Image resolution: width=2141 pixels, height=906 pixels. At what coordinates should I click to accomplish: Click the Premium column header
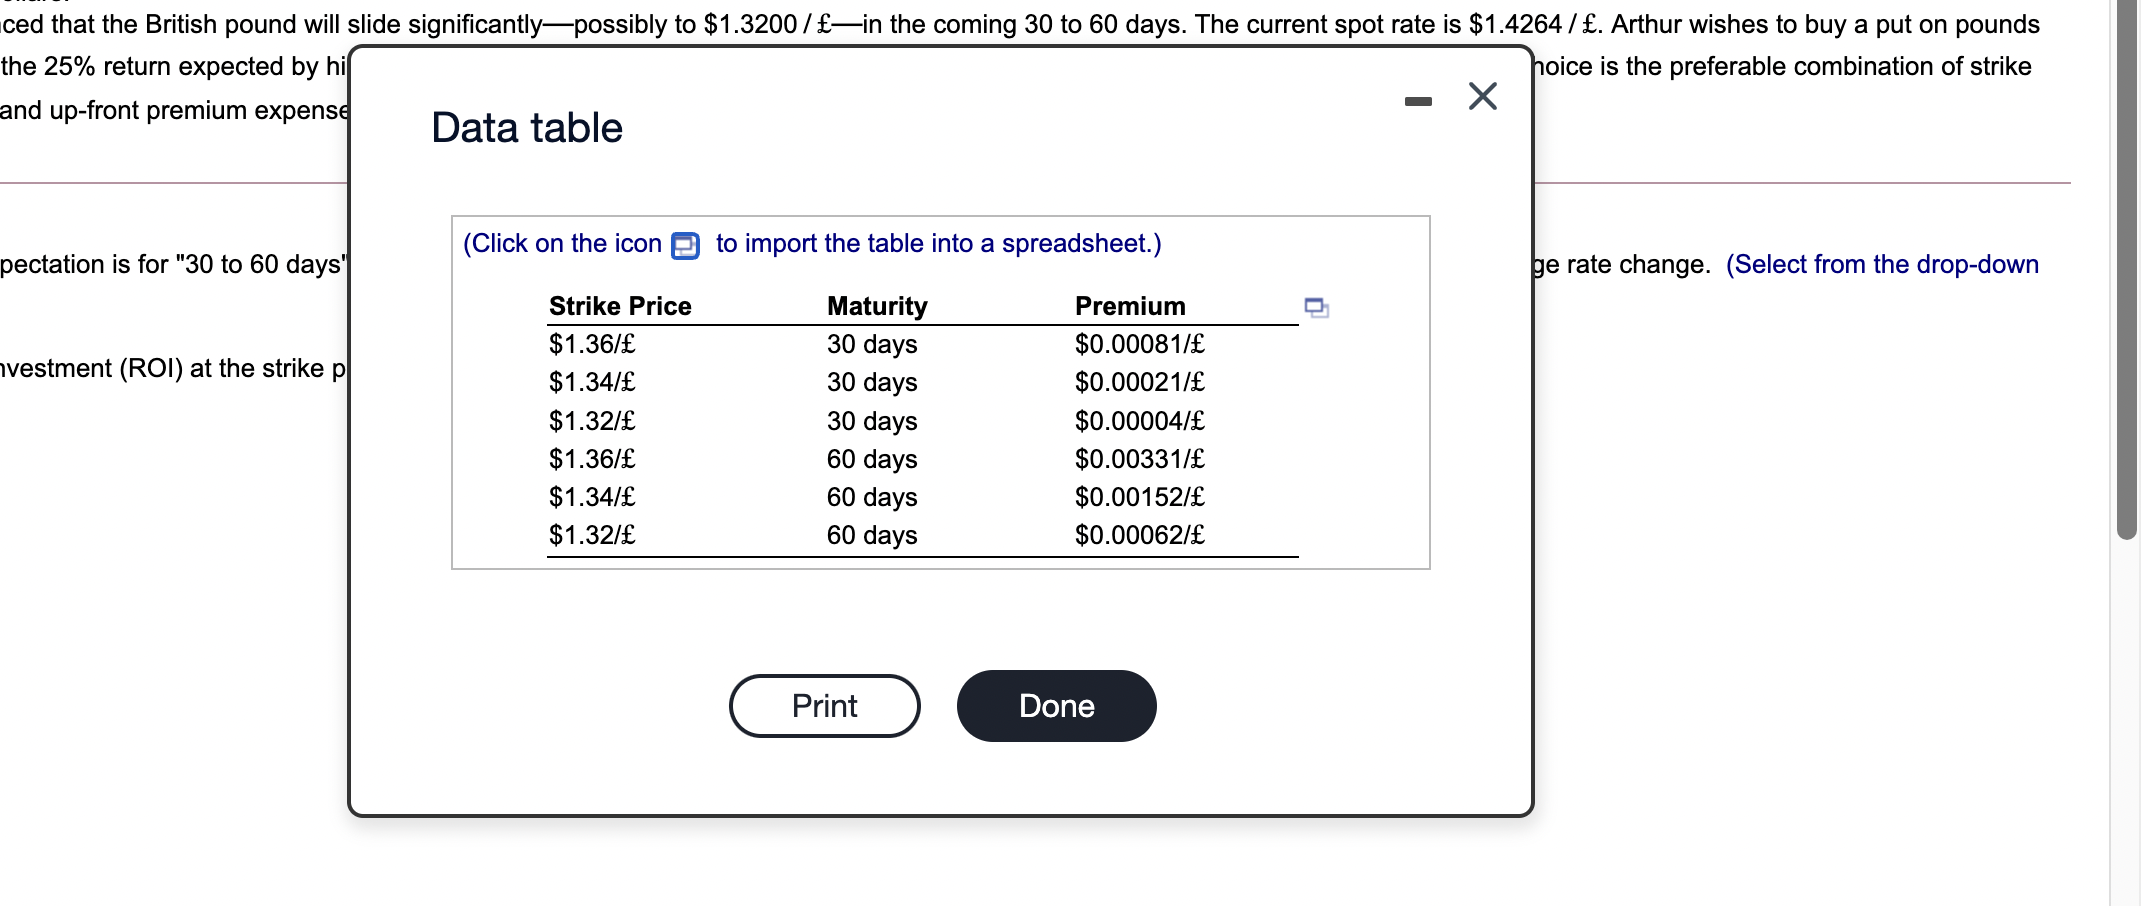click(1130, 306)
